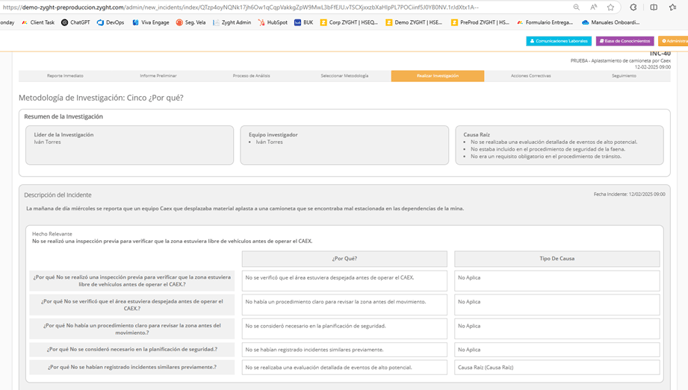Open the Causa Raíz (Causa Raíz) cause type field
This screenshot has height=390, width=688.
coord(557,368)
